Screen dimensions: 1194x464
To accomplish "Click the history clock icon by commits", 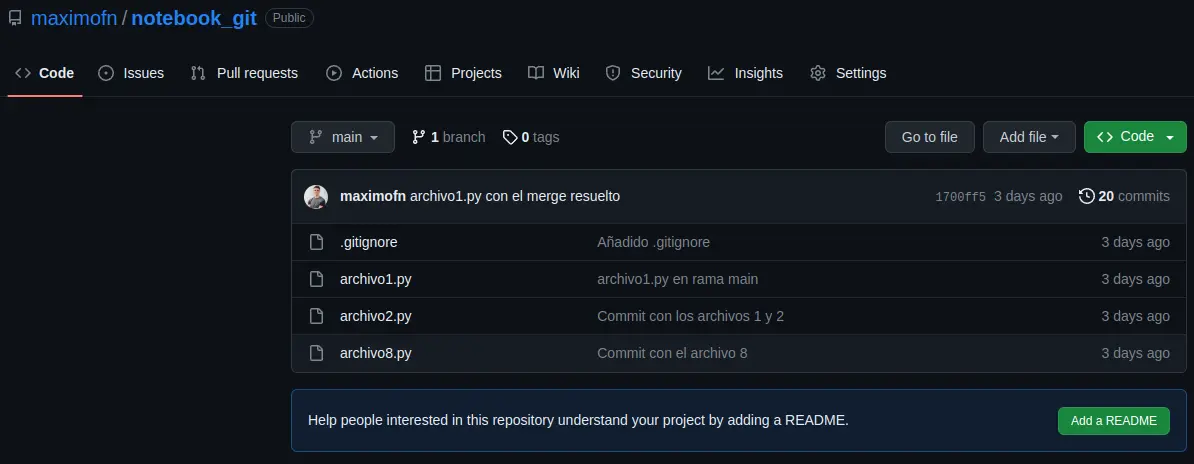I will pos(1087,197).
